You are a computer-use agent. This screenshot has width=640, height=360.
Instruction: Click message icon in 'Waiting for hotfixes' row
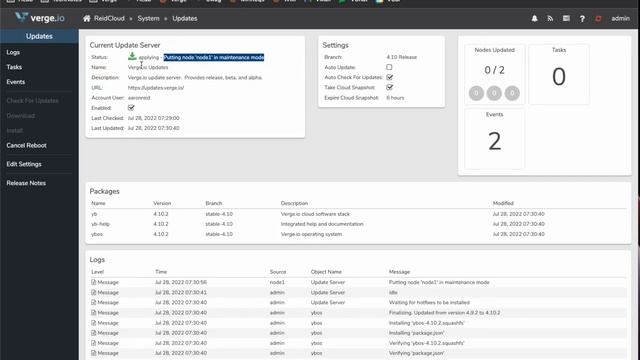[93, 302]
